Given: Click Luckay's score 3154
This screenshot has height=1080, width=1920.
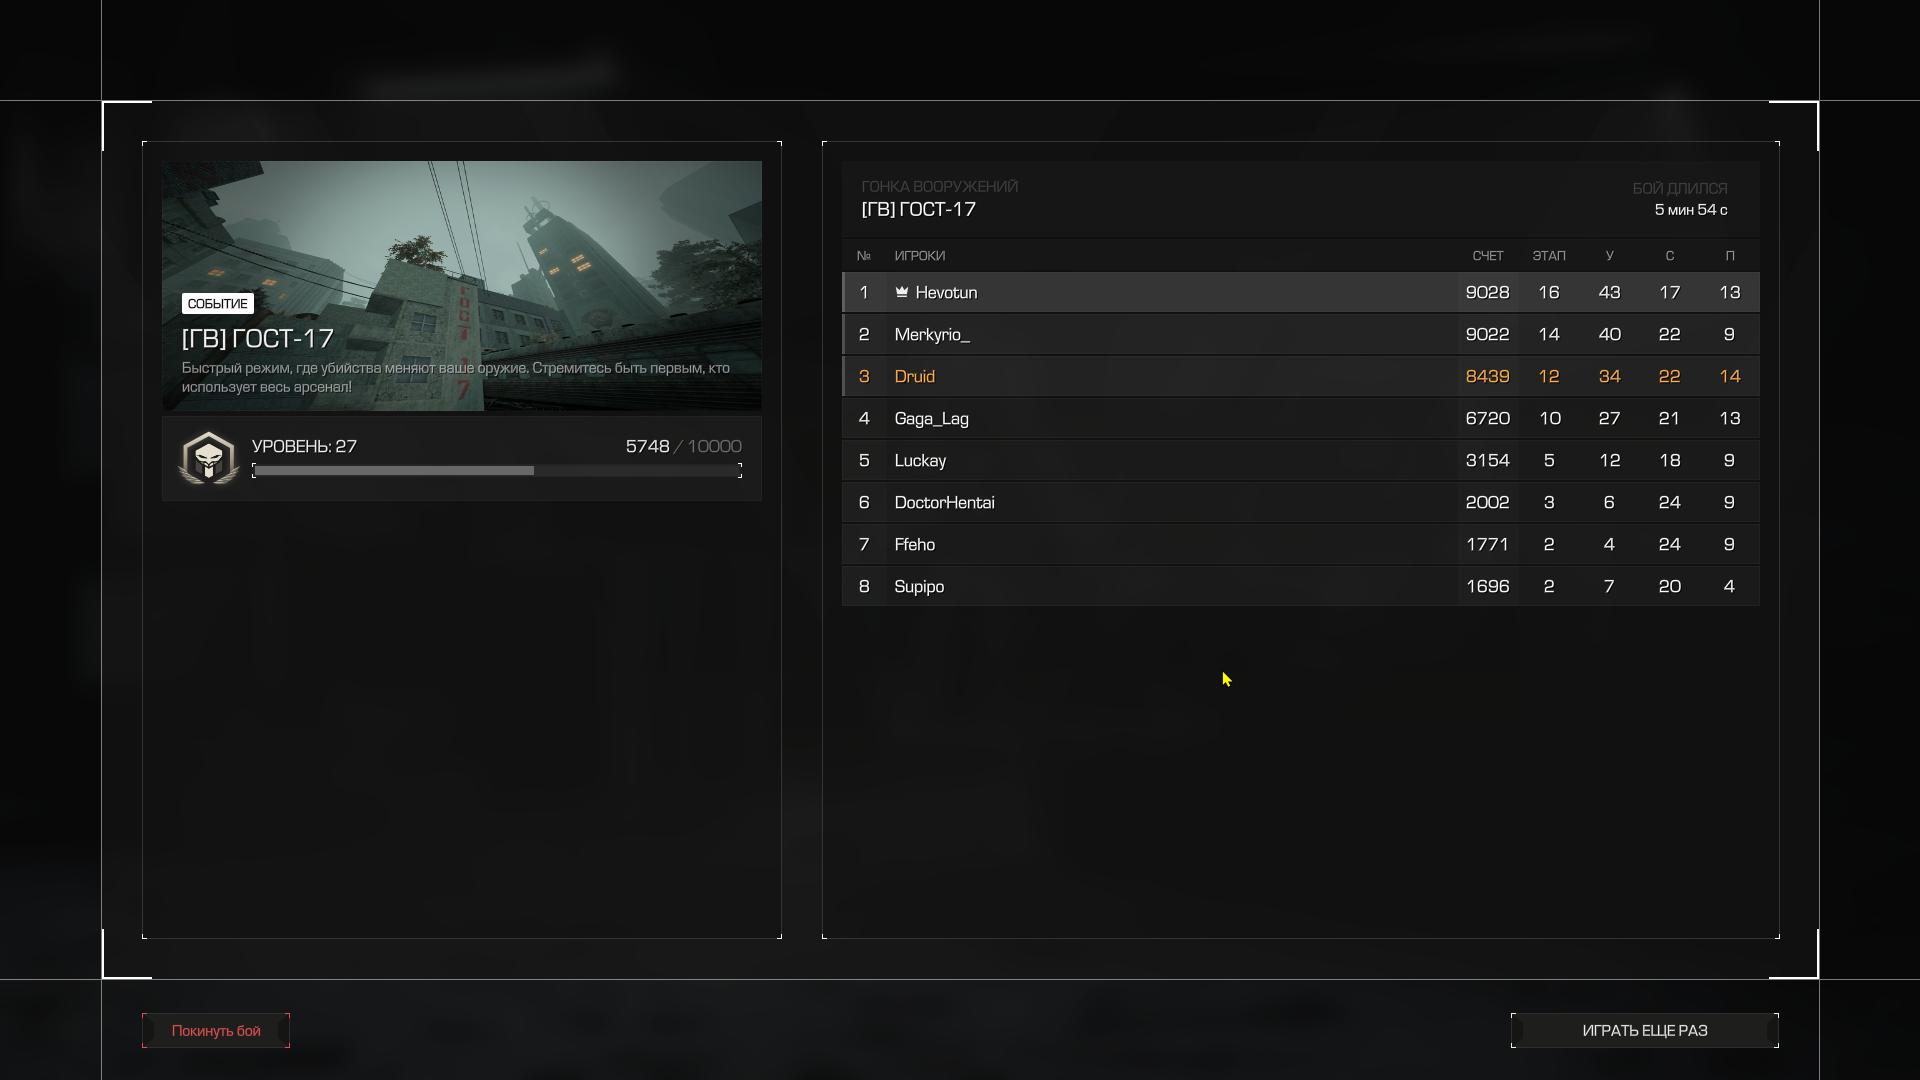Looking at the screenshot, I should point(1488,460).
